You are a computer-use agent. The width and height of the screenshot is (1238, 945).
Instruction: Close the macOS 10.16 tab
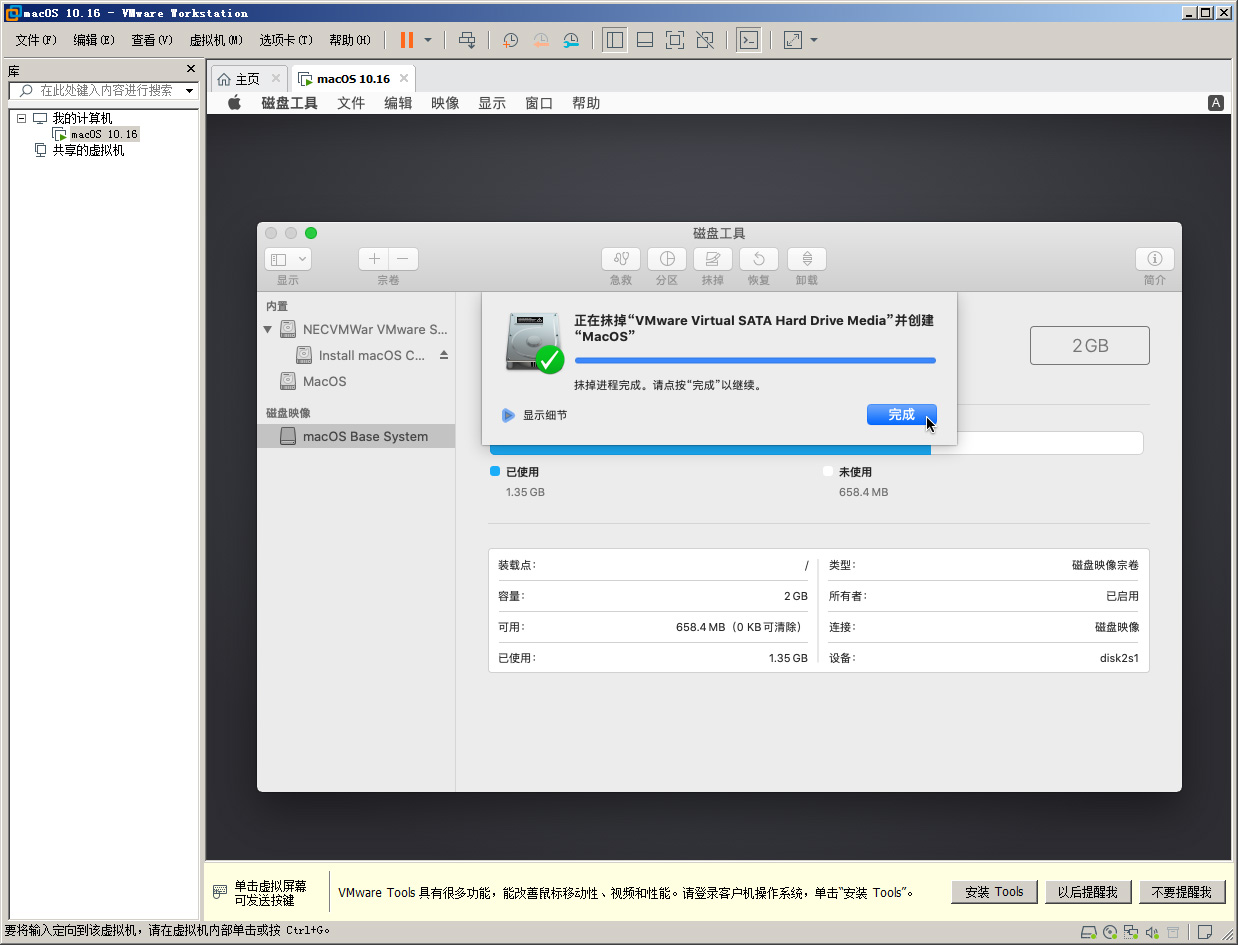click(x=404, y=78)
